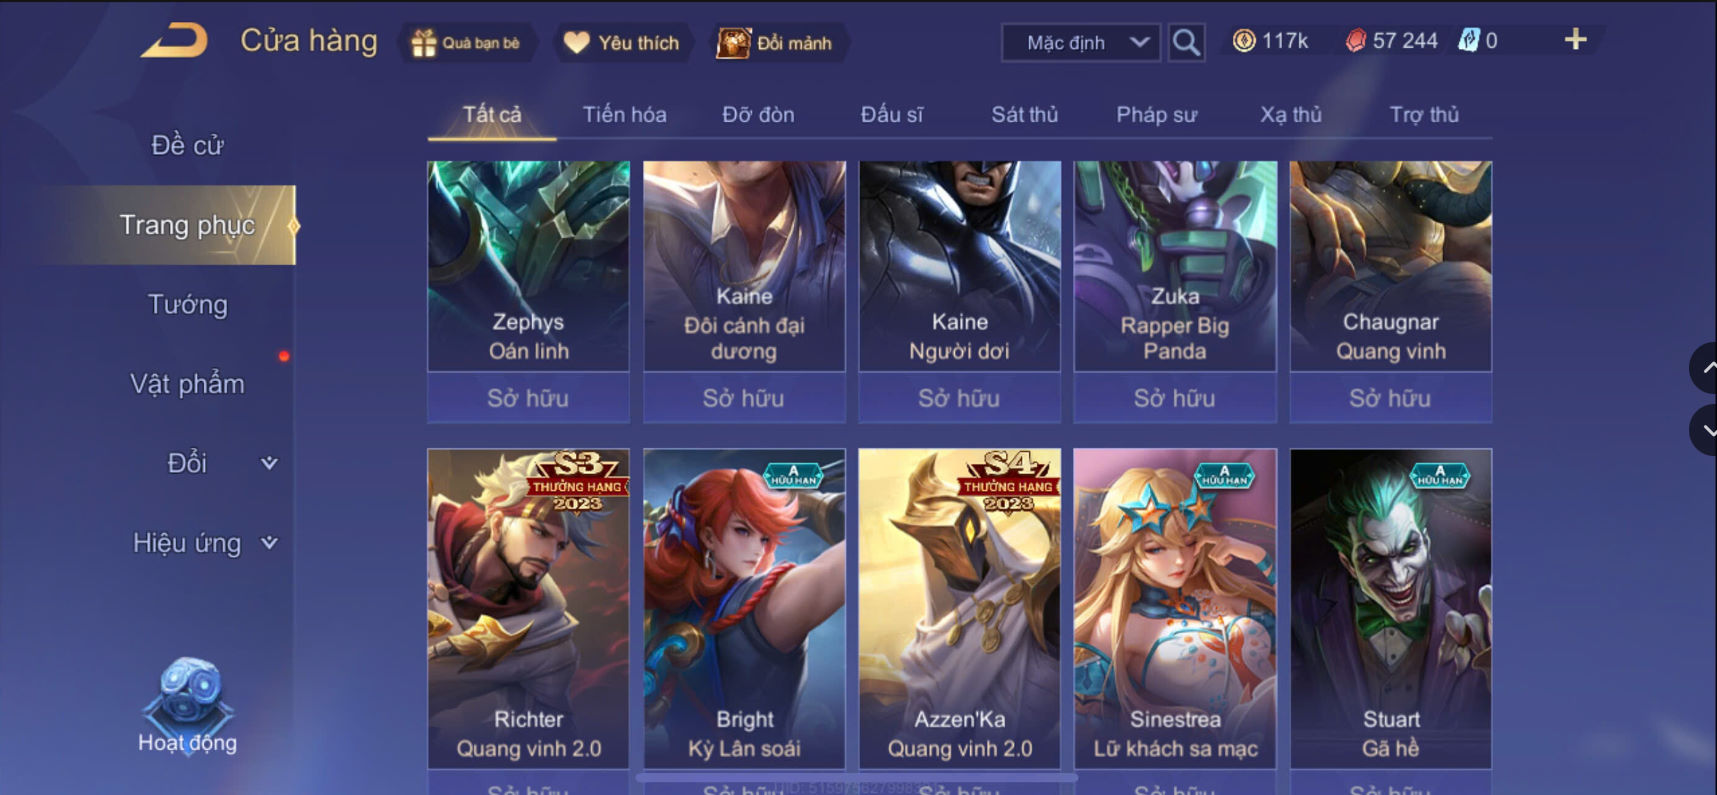
Task: Select Vật phẩm in the sidebar
Action: pos(187,384)
